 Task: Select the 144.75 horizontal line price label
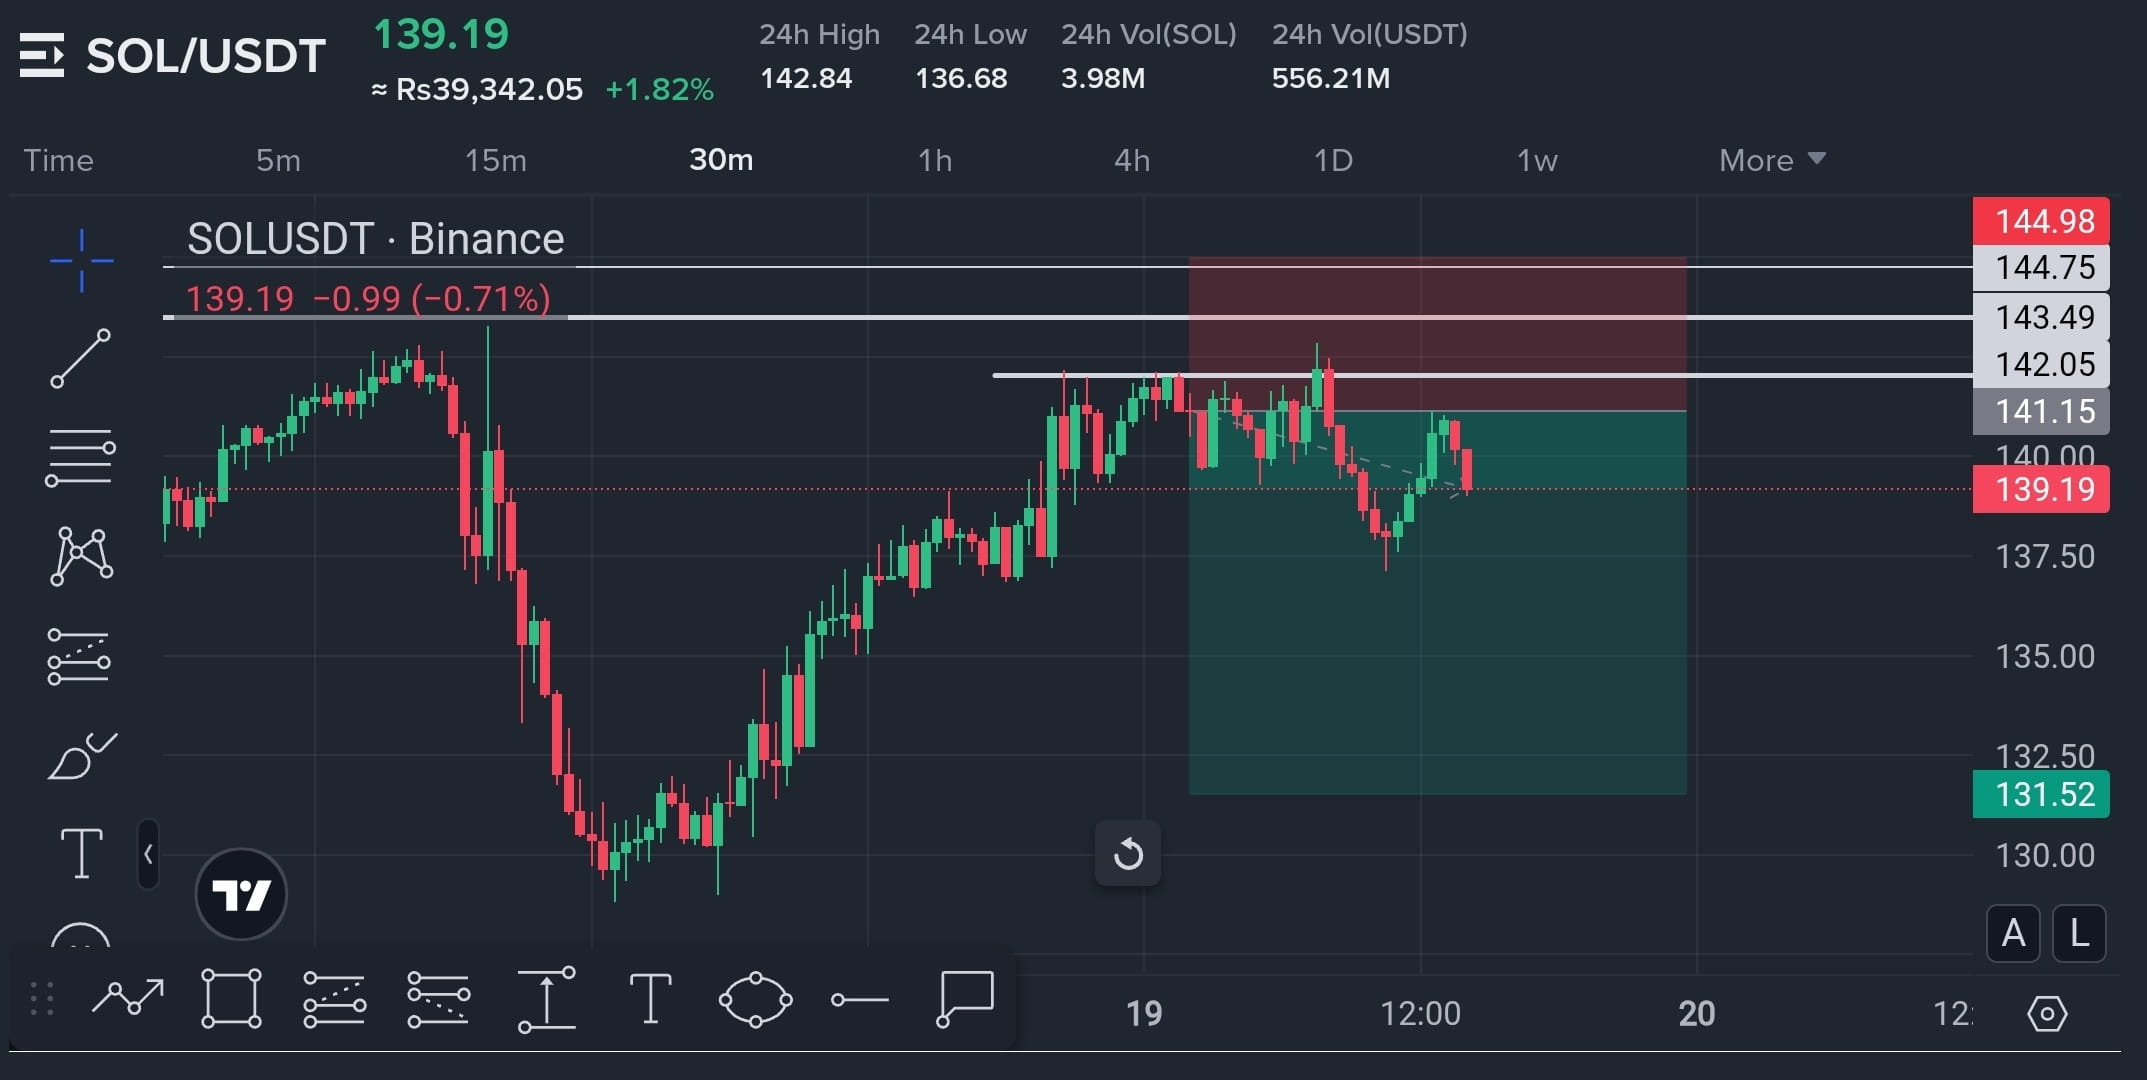2041,267
